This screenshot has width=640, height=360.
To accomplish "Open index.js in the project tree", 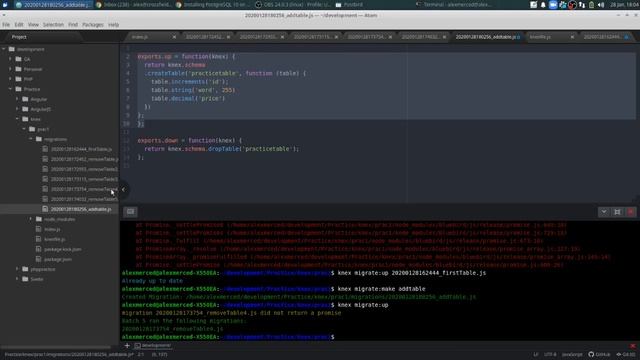I will point(52,229).
